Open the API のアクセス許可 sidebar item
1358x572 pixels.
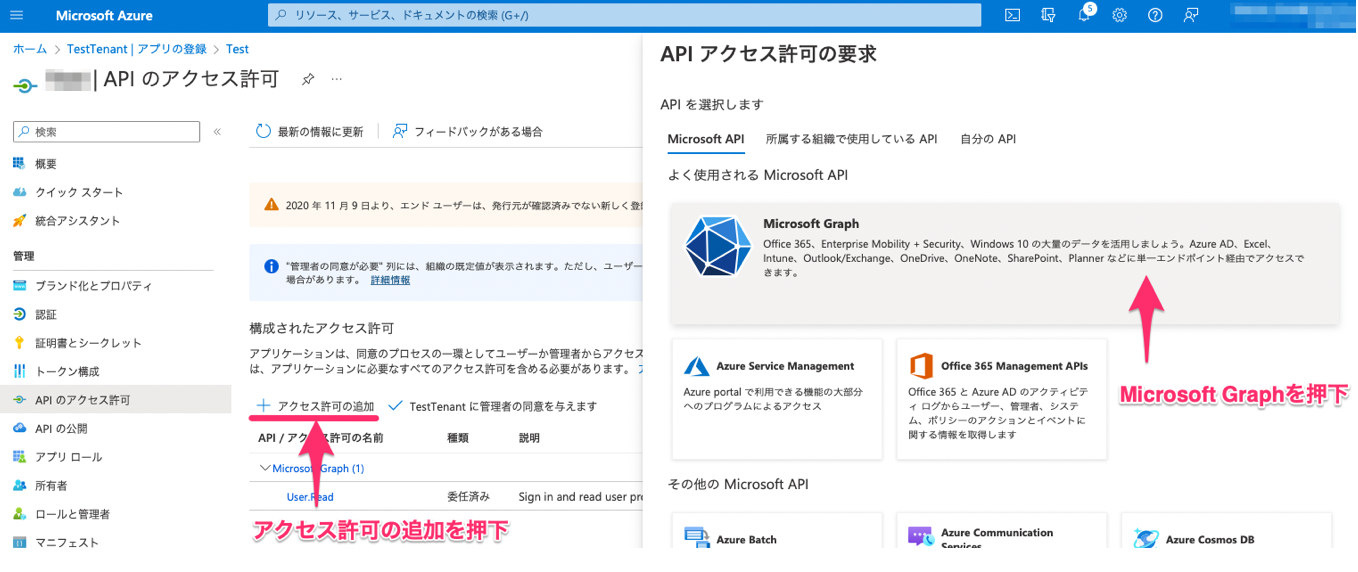click(x=116, y=400)
